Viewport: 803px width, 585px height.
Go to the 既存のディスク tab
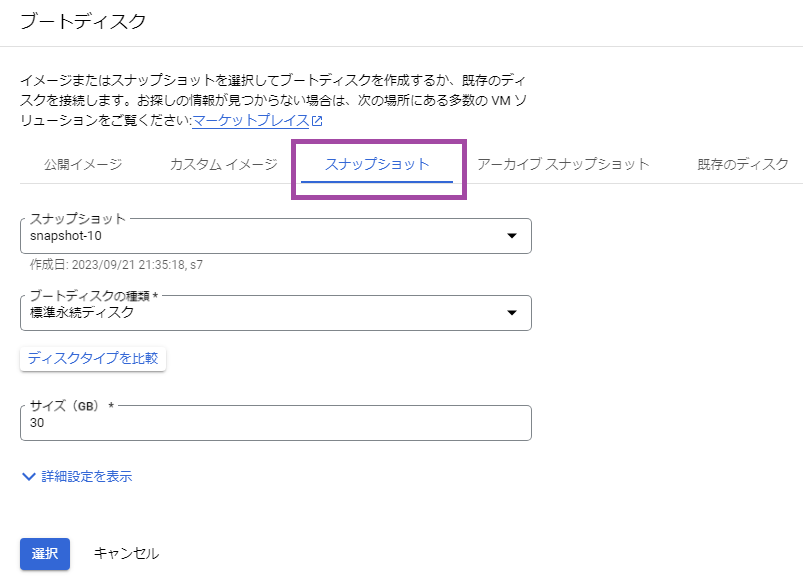point(743,164)
